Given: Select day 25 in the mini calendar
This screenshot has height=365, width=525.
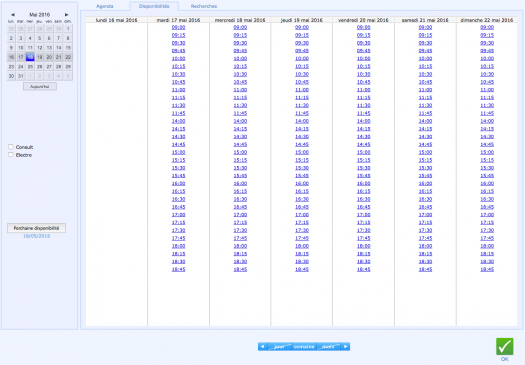Looking at the screenshot, I should 30,67.
